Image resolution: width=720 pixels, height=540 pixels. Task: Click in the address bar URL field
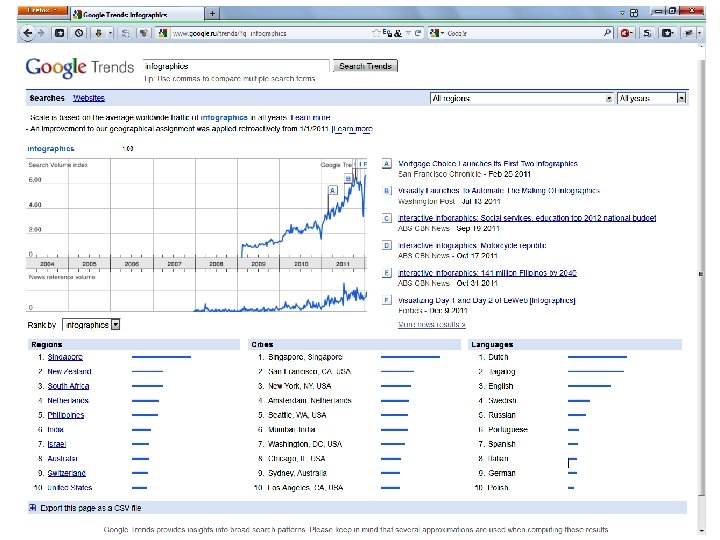271,33
